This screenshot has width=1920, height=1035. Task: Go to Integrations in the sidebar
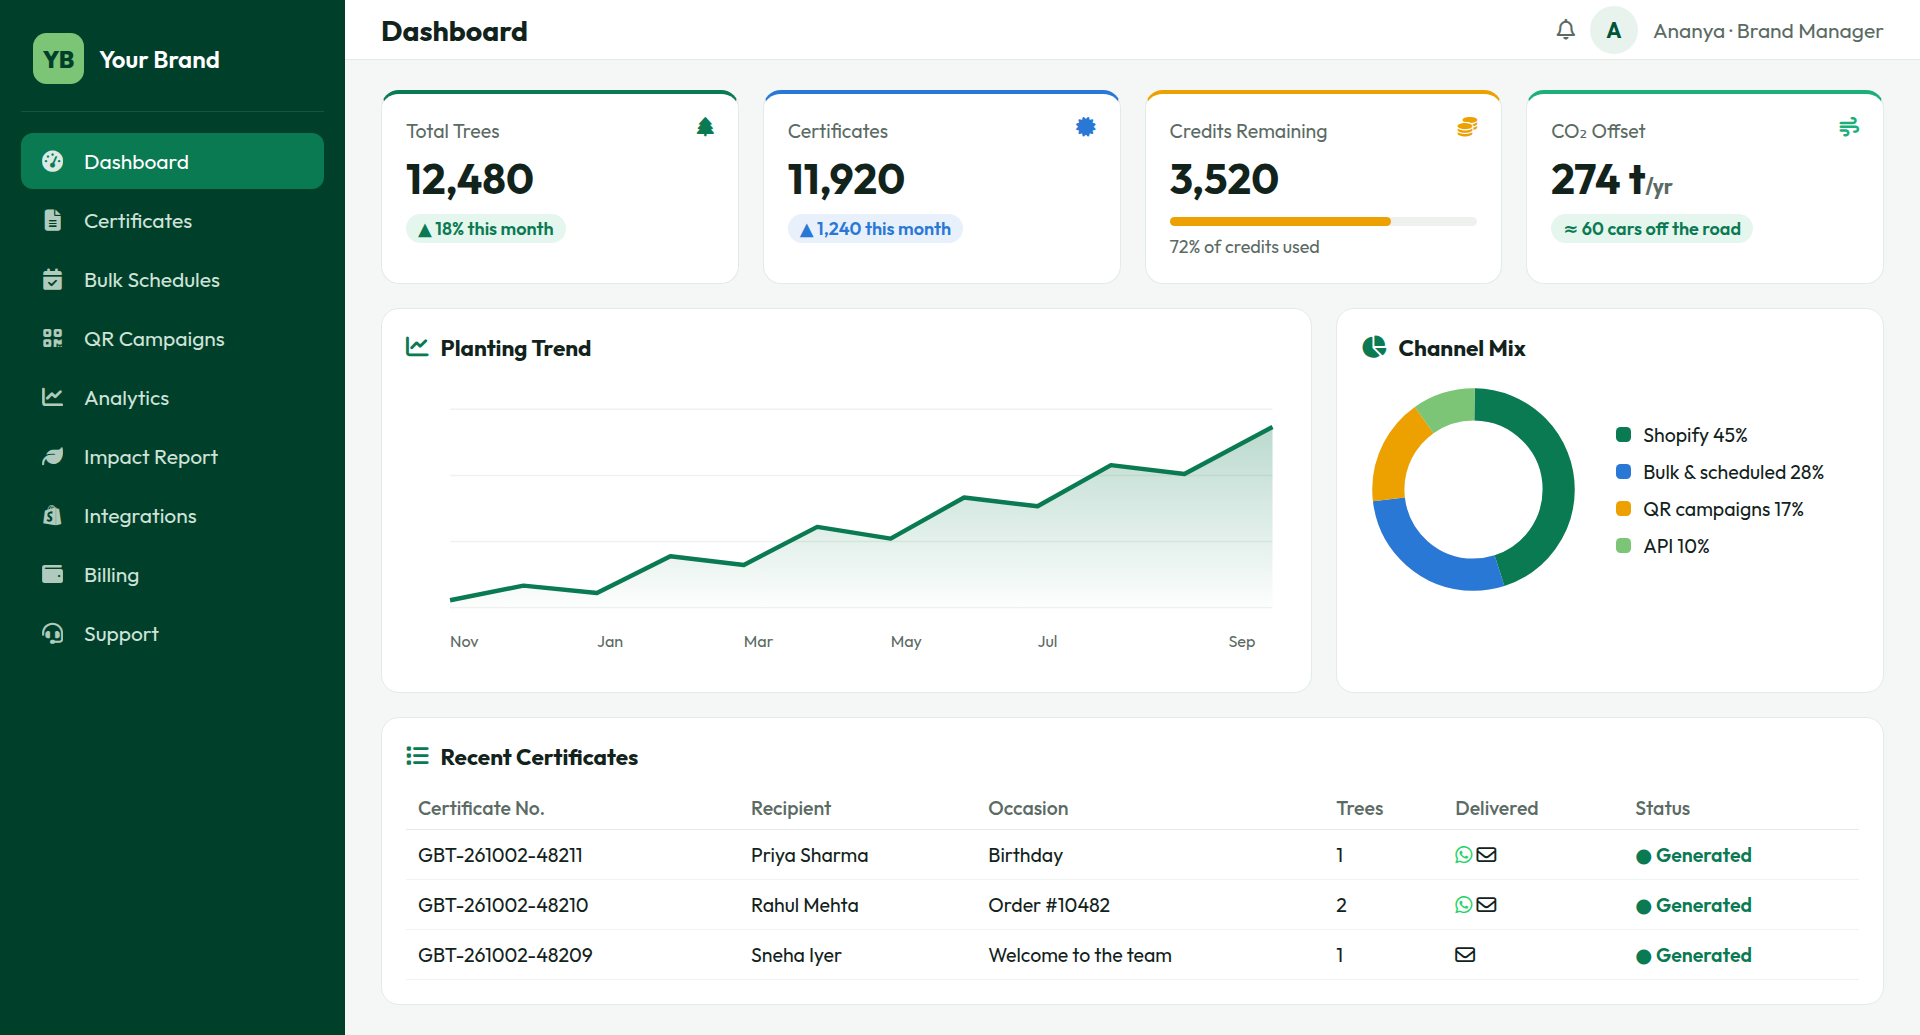pyautogui.click(x=172, y=515)
